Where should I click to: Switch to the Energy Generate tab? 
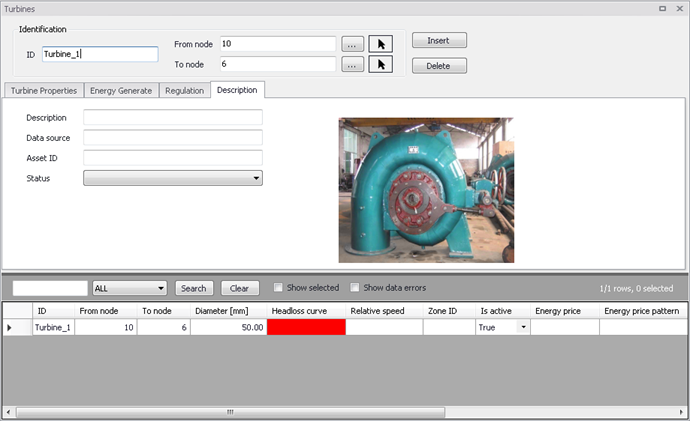pos(121,91)
